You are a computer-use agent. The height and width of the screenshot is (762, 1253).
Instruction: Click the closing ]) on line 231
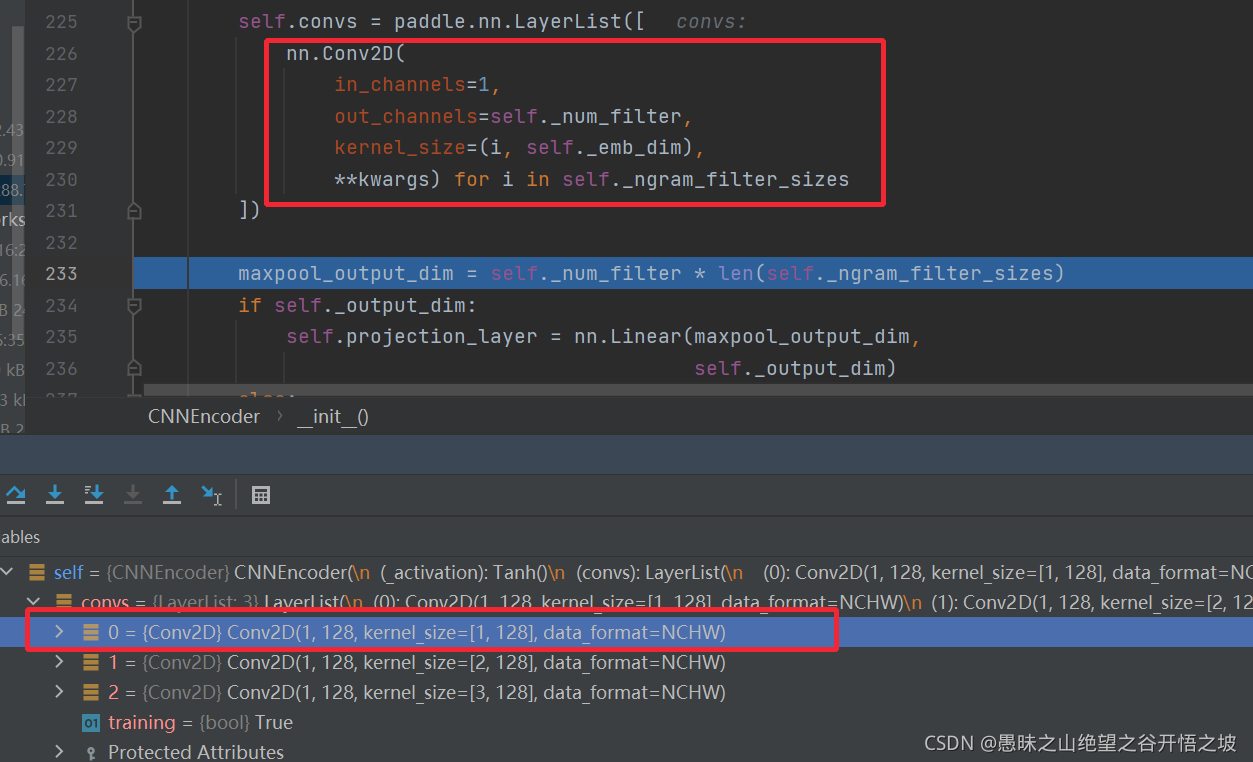pyautogui.click(x=250, y=211)
